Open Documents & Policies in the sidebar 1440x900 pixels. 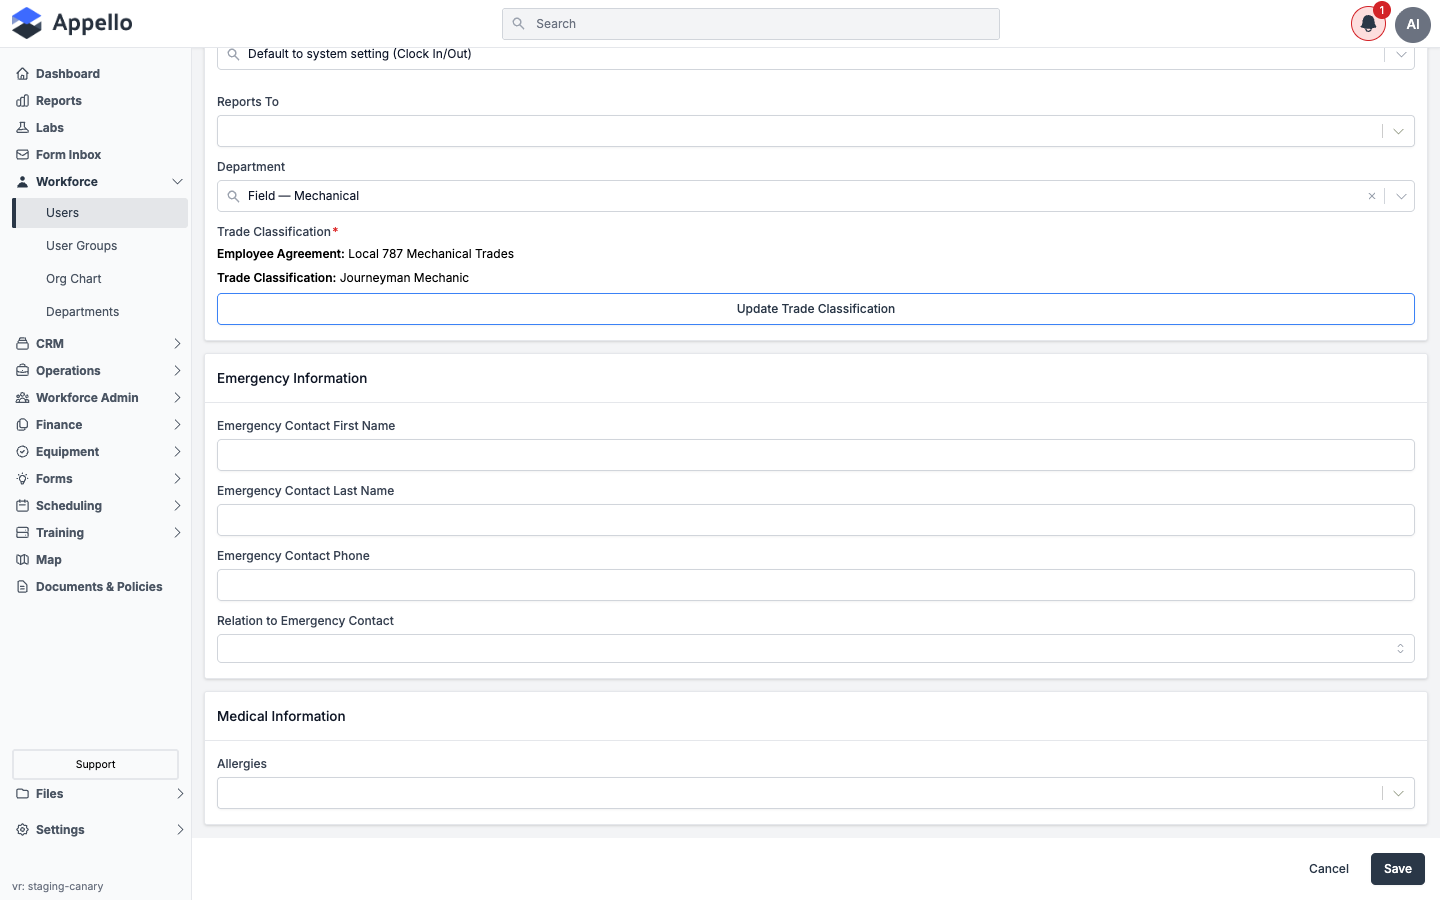coord(98,587)
